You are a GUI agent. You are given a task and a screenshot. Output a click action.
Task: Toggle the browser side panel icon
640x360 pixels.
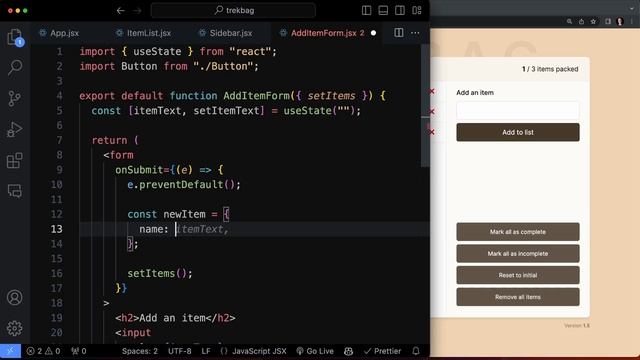click(608, 22)
